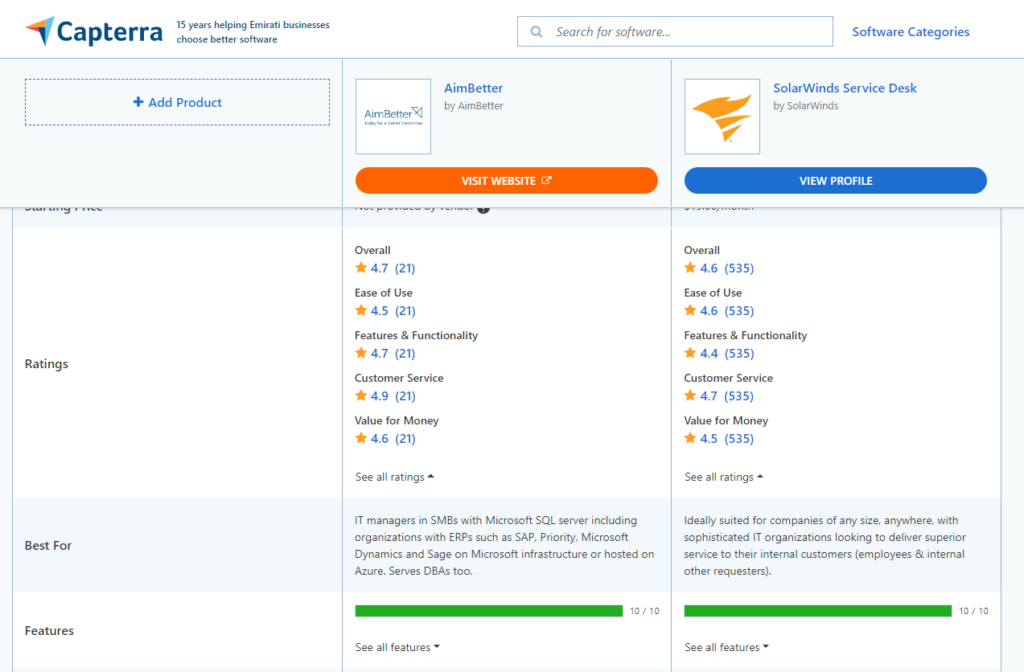Image resolution: width=1024 pixels, height=672 pixels.
Task: Expand SolarWinds See all features
Action: [726, 647]
